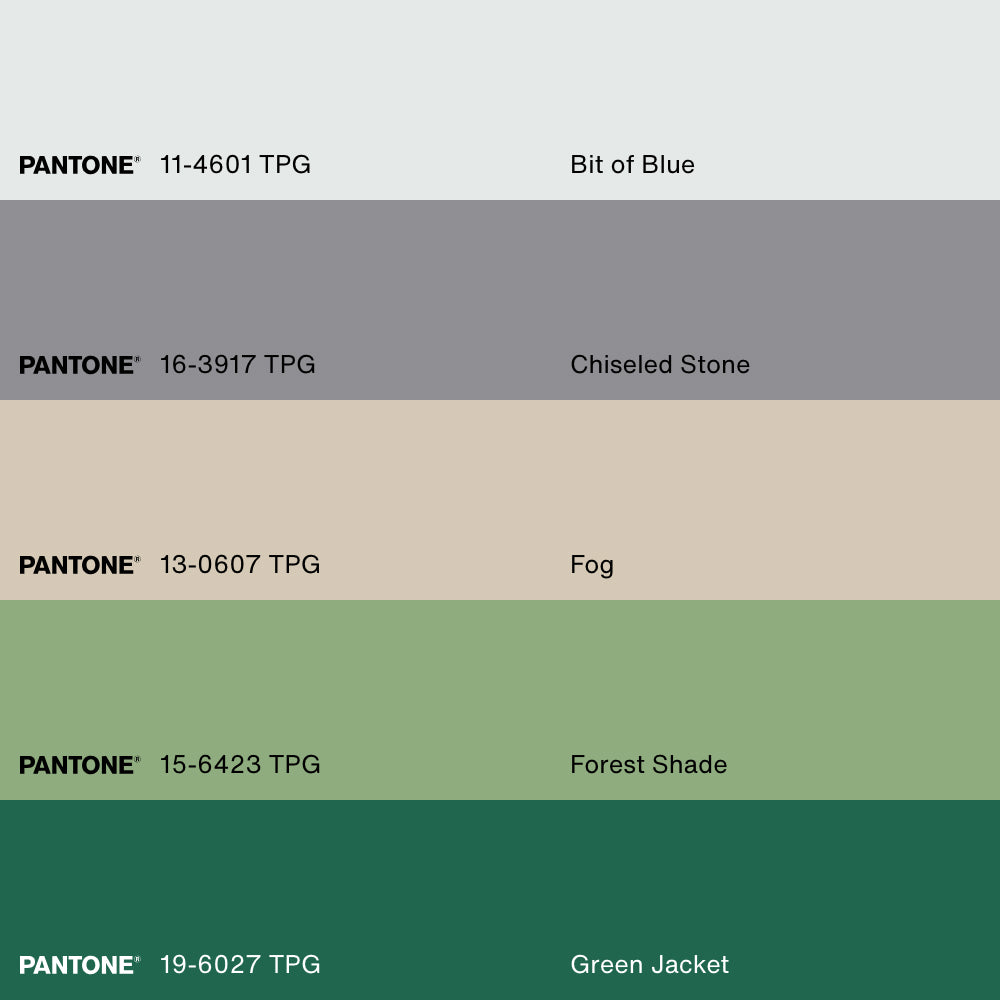This screenshot has height=1000, width=1000.
Task: Click the color name Chiseled Stone
Action: pos(660,365)
